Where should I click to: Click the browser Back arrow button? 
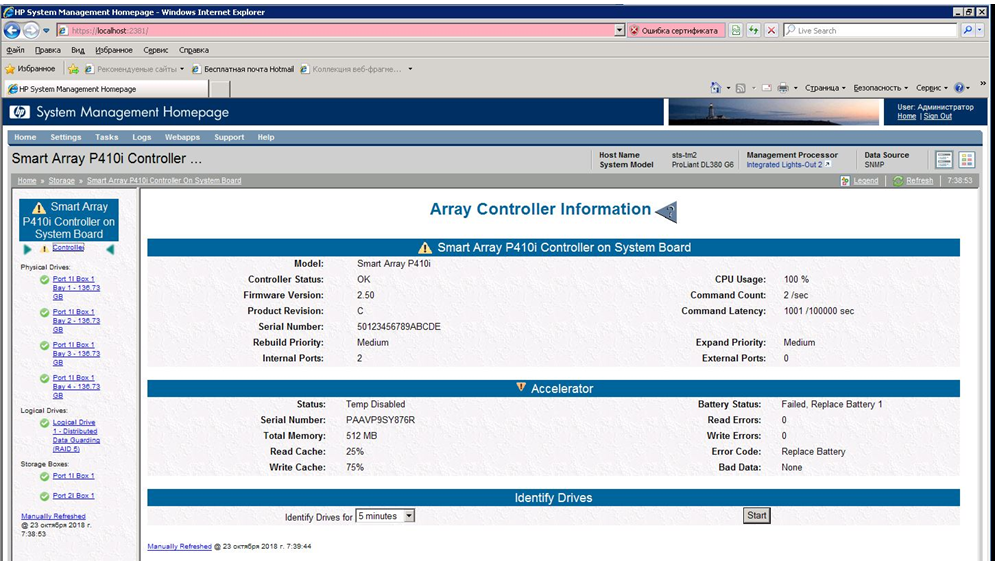pos(12,30)
